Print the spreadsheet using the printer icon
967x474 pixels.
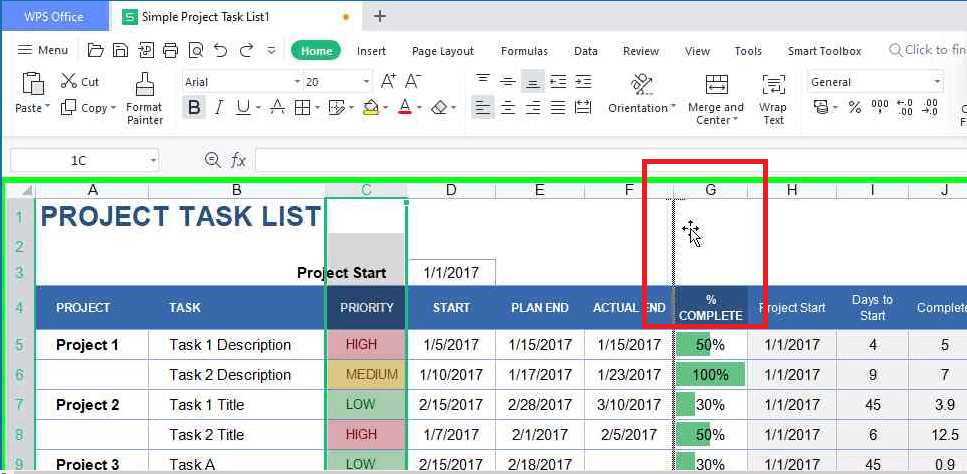(170, 51)
